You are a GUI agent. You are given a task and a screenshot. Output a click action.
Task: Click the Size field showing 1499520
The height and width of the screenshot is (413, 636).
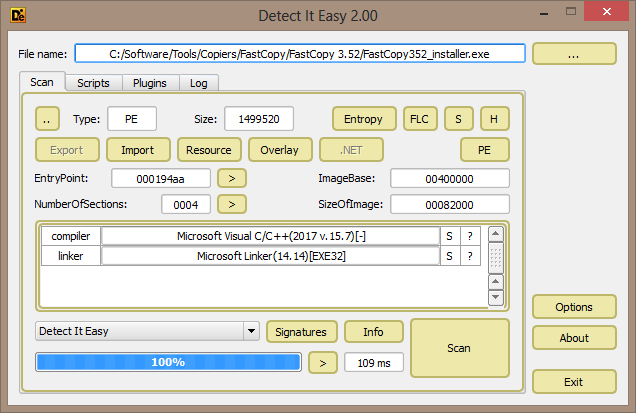point(259,119)
